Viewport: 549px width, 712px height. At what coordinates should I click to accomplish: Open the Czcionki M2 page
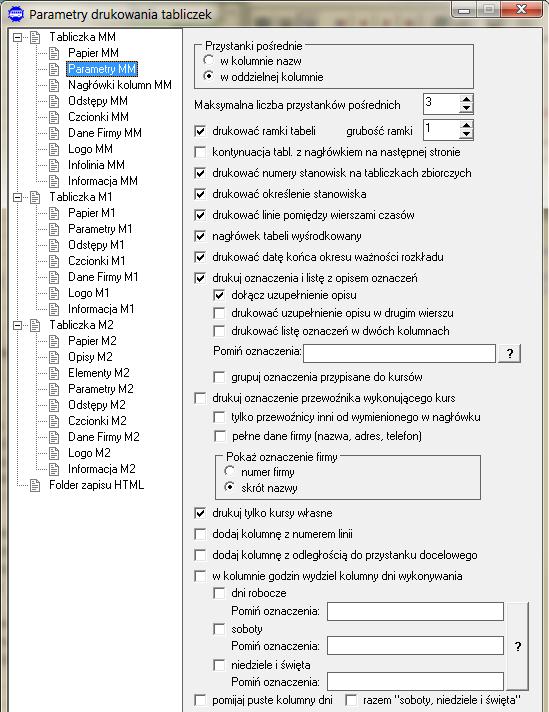(x=97, y=421)
